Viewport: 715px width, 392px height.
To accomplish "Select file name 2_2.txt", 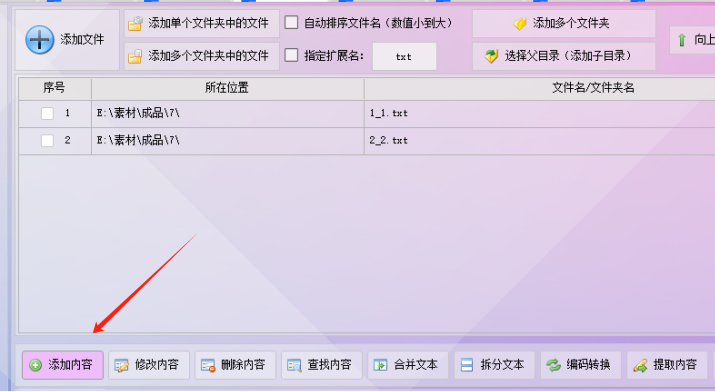I will tap(389, 140).
